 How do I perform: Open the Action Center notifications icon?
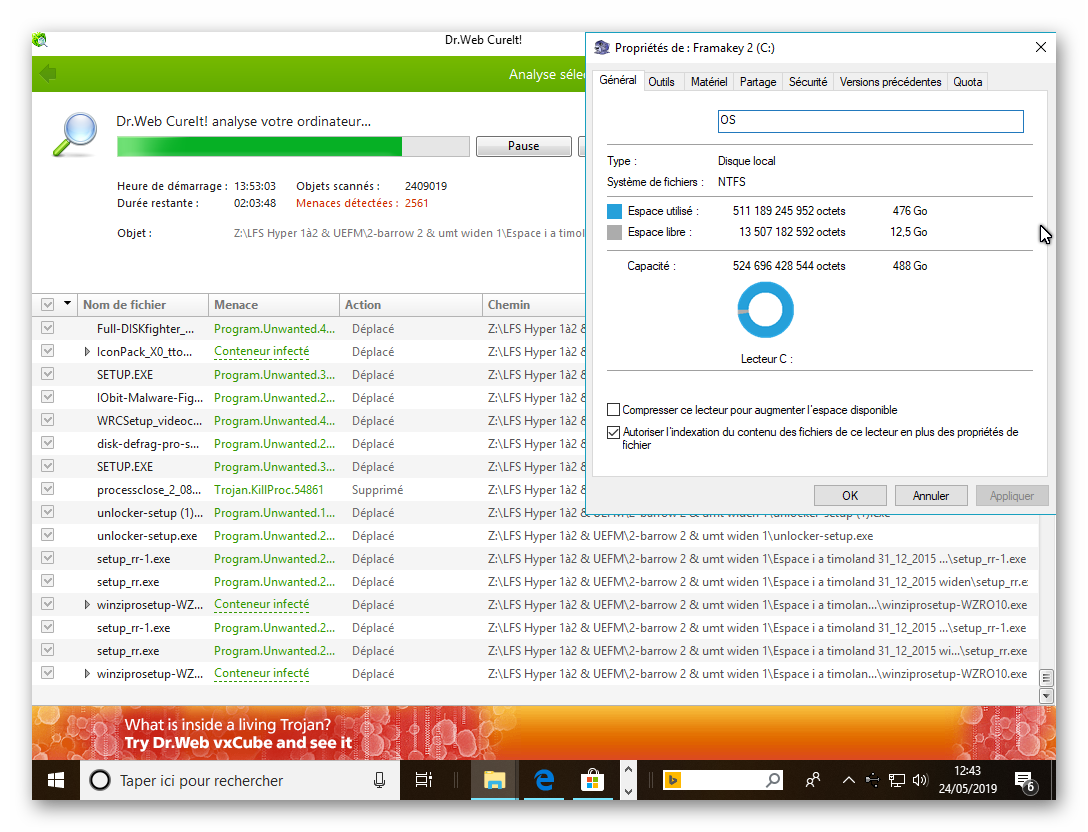pos(1025,782)
